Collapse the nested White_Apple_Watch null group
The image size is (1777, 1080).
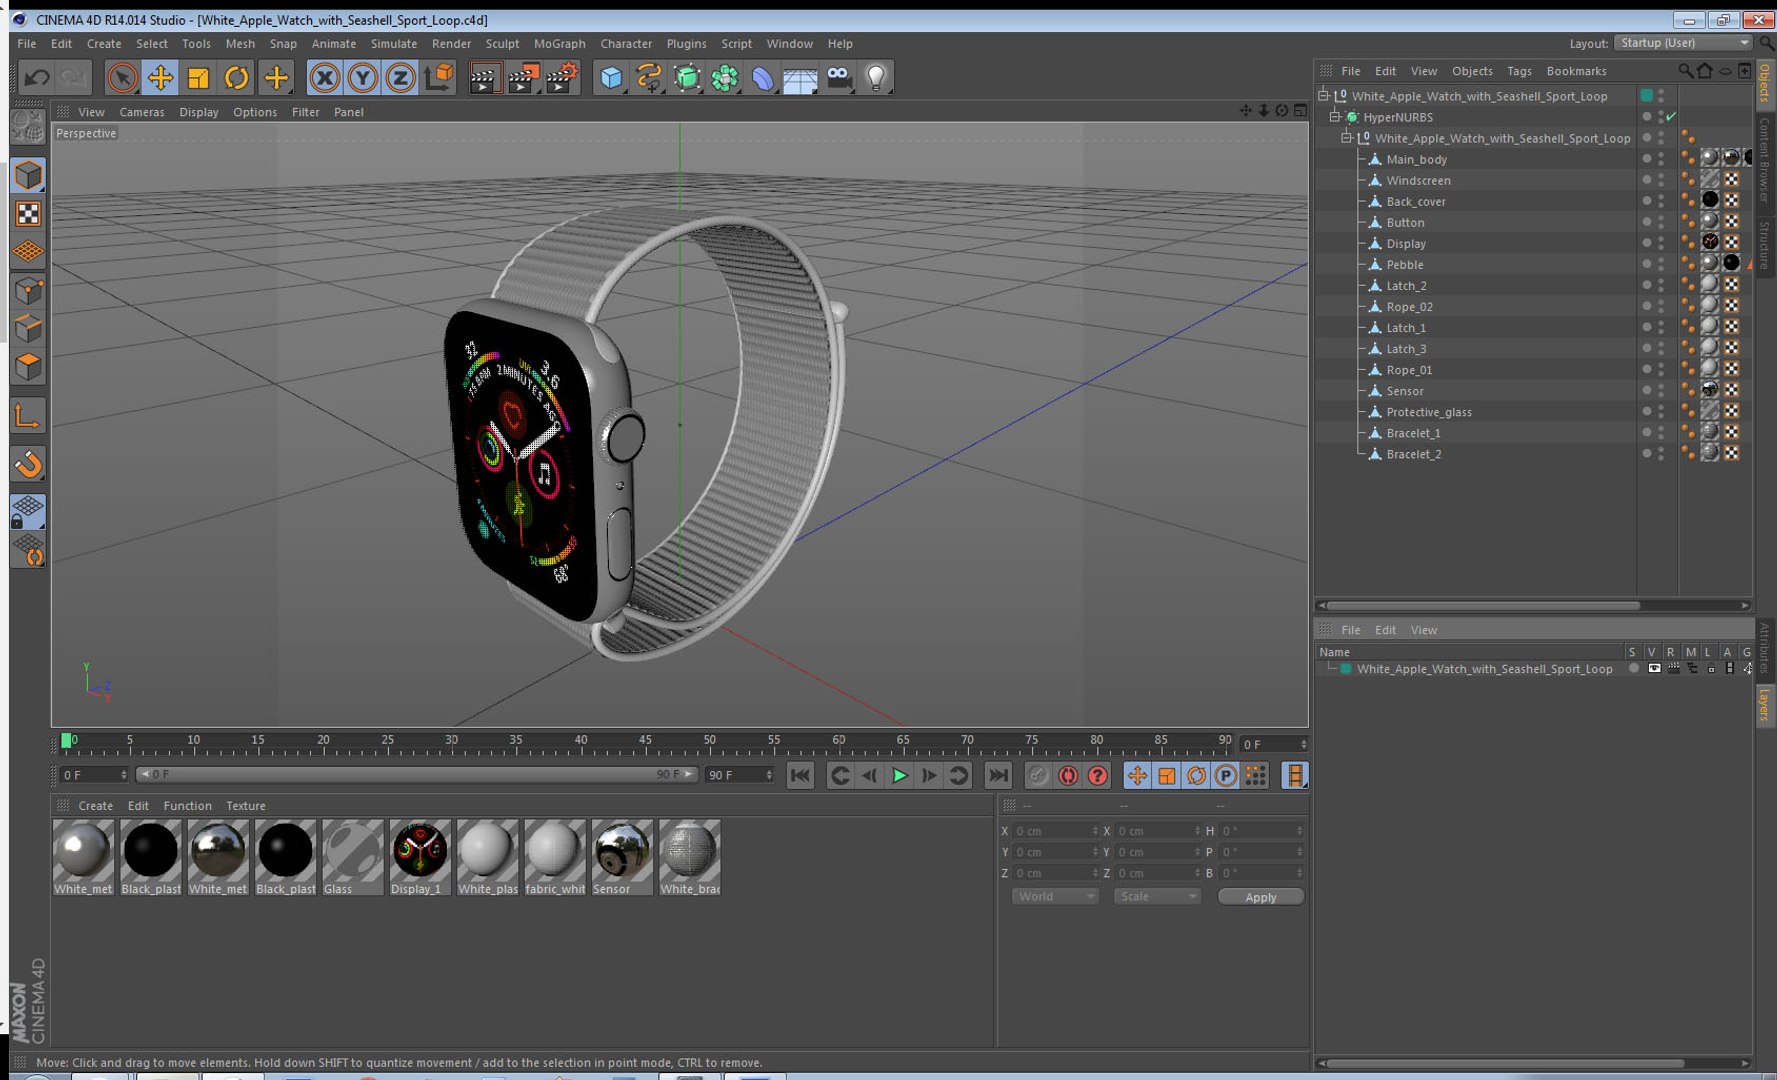[x=1347, y=138]
